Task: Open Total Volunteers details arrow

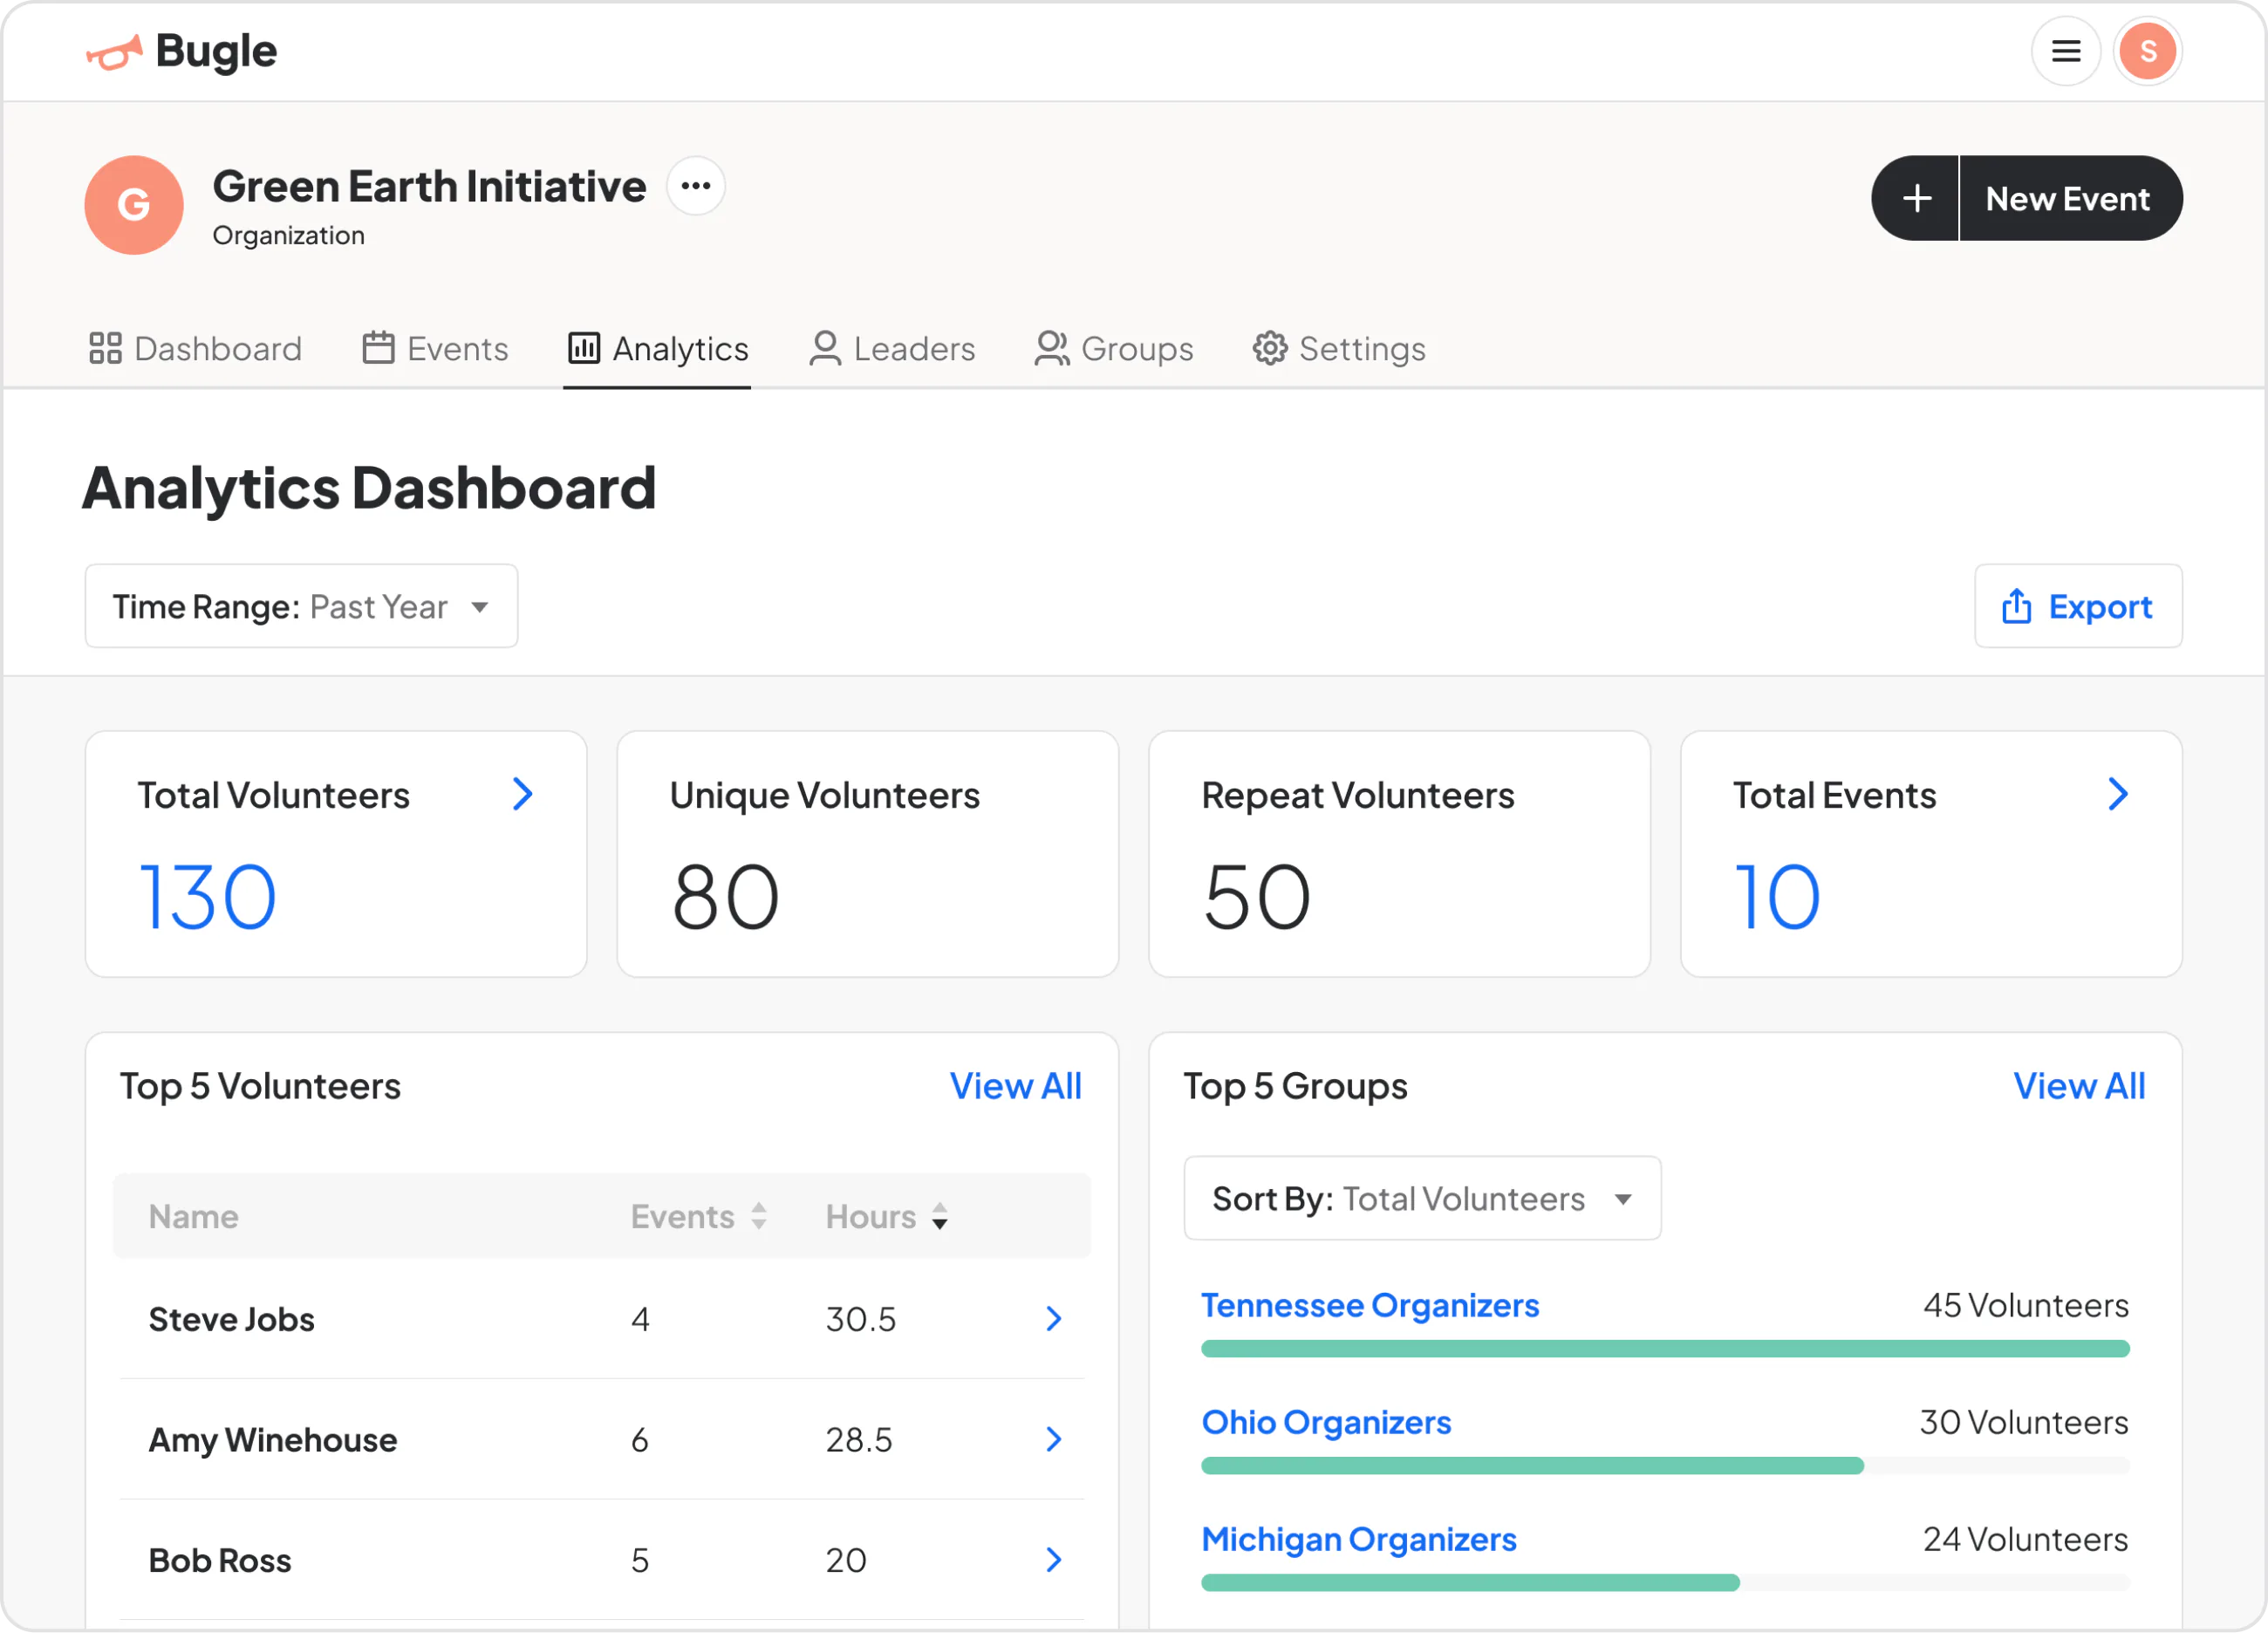Action: pyautogui.click(x=522, y=795)
